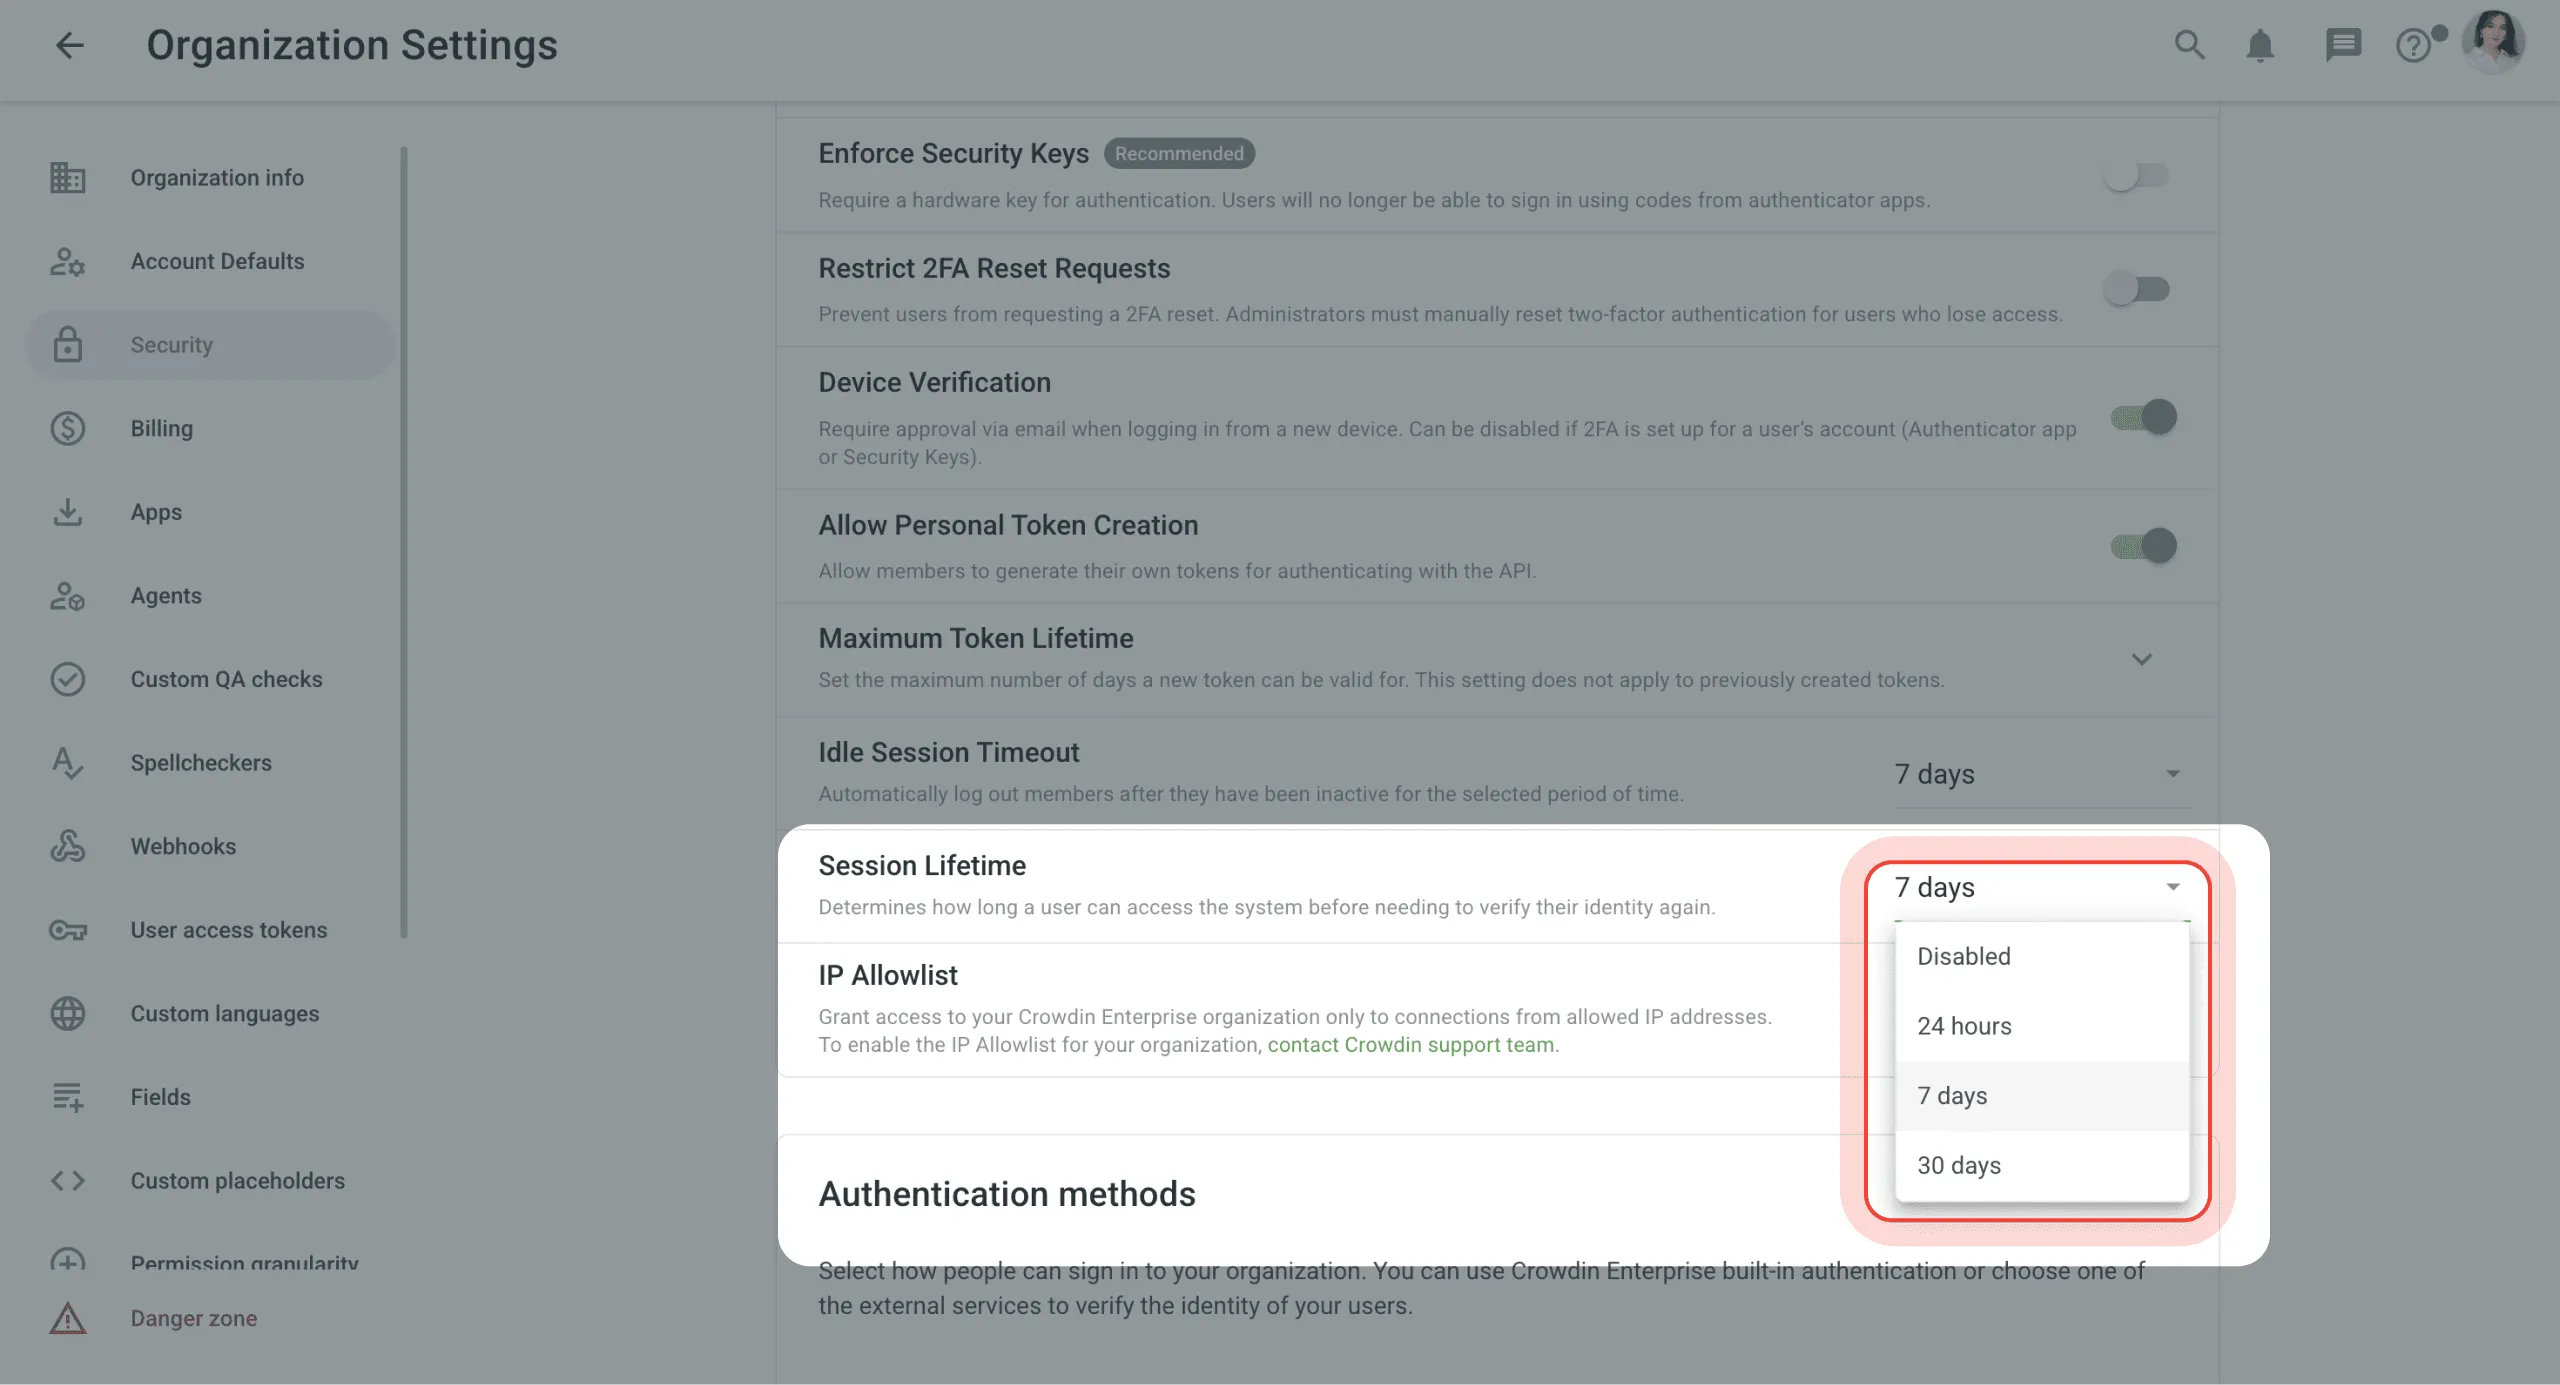The image size is (2560, 1385).
Task: Expand the Maximum Token Lifetime chevron
Action: 2141,659
